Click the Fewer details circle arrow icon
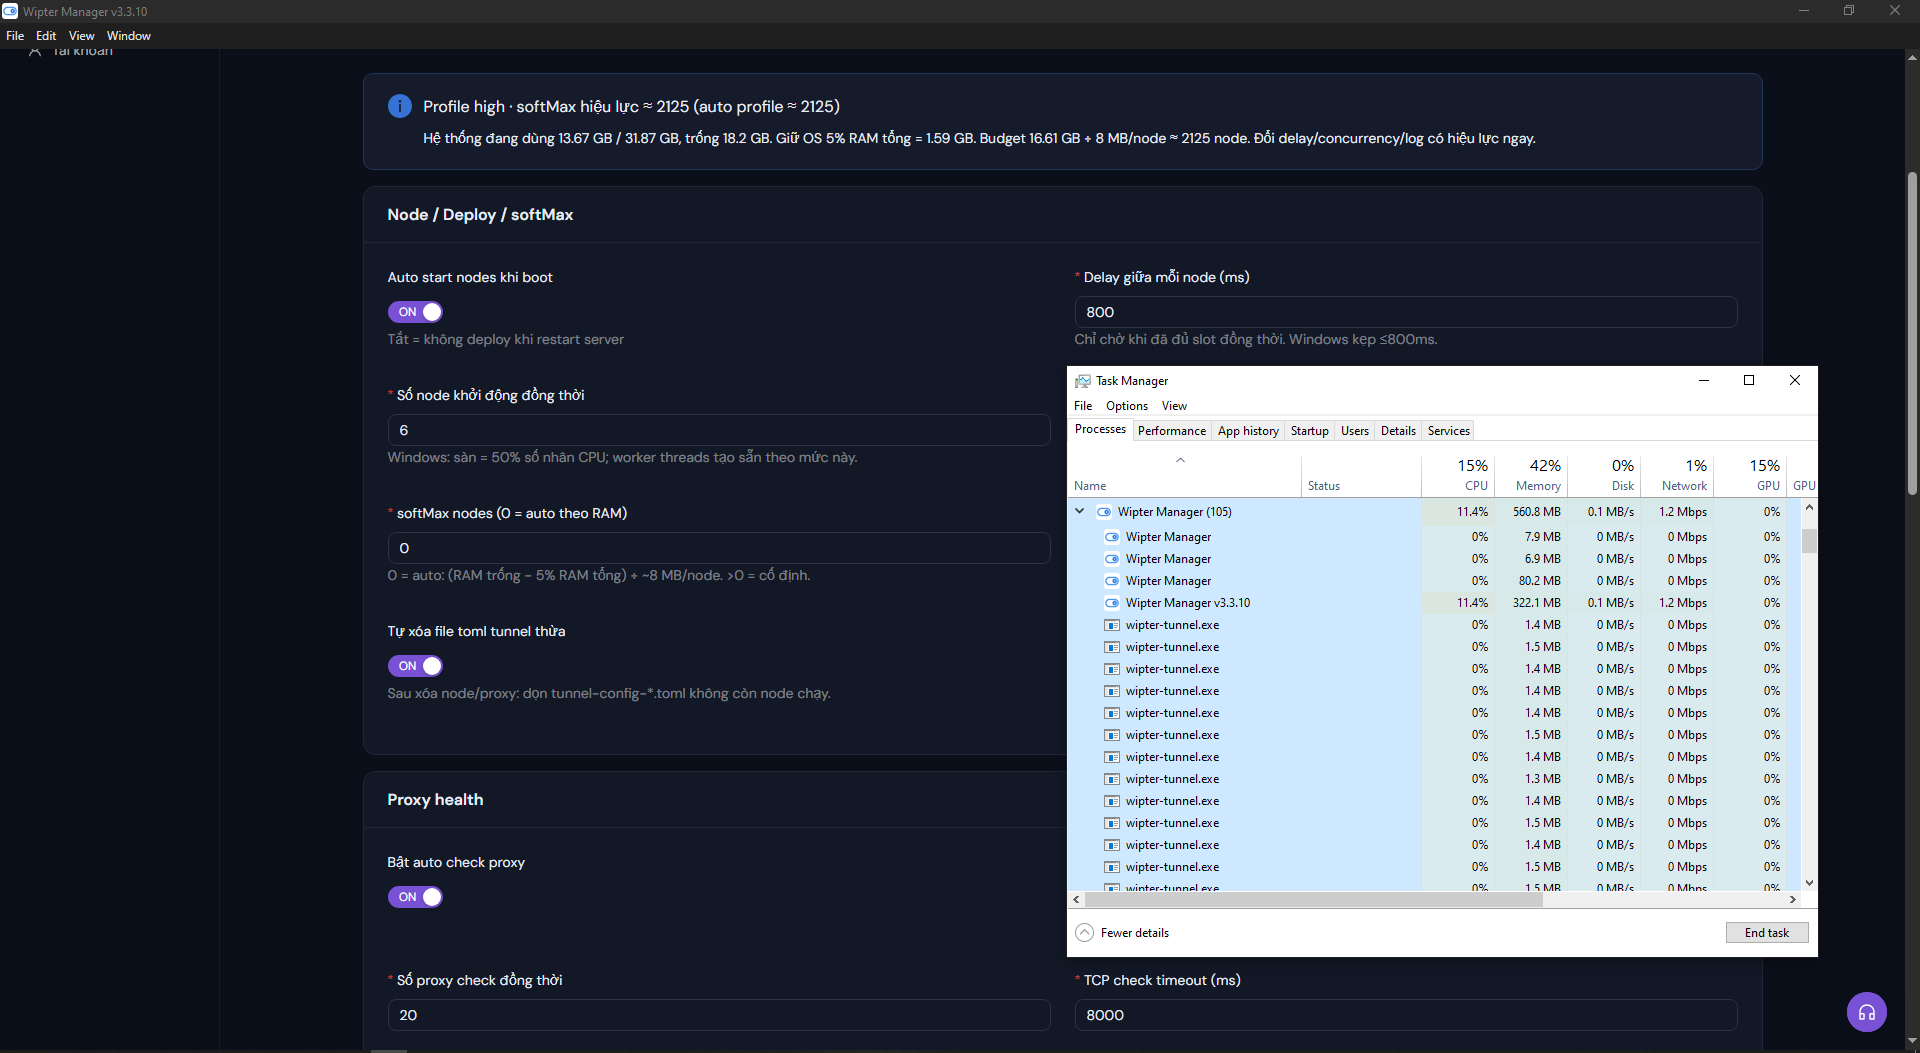Screen dimensions: 1920x1053 coord(1084,932)
